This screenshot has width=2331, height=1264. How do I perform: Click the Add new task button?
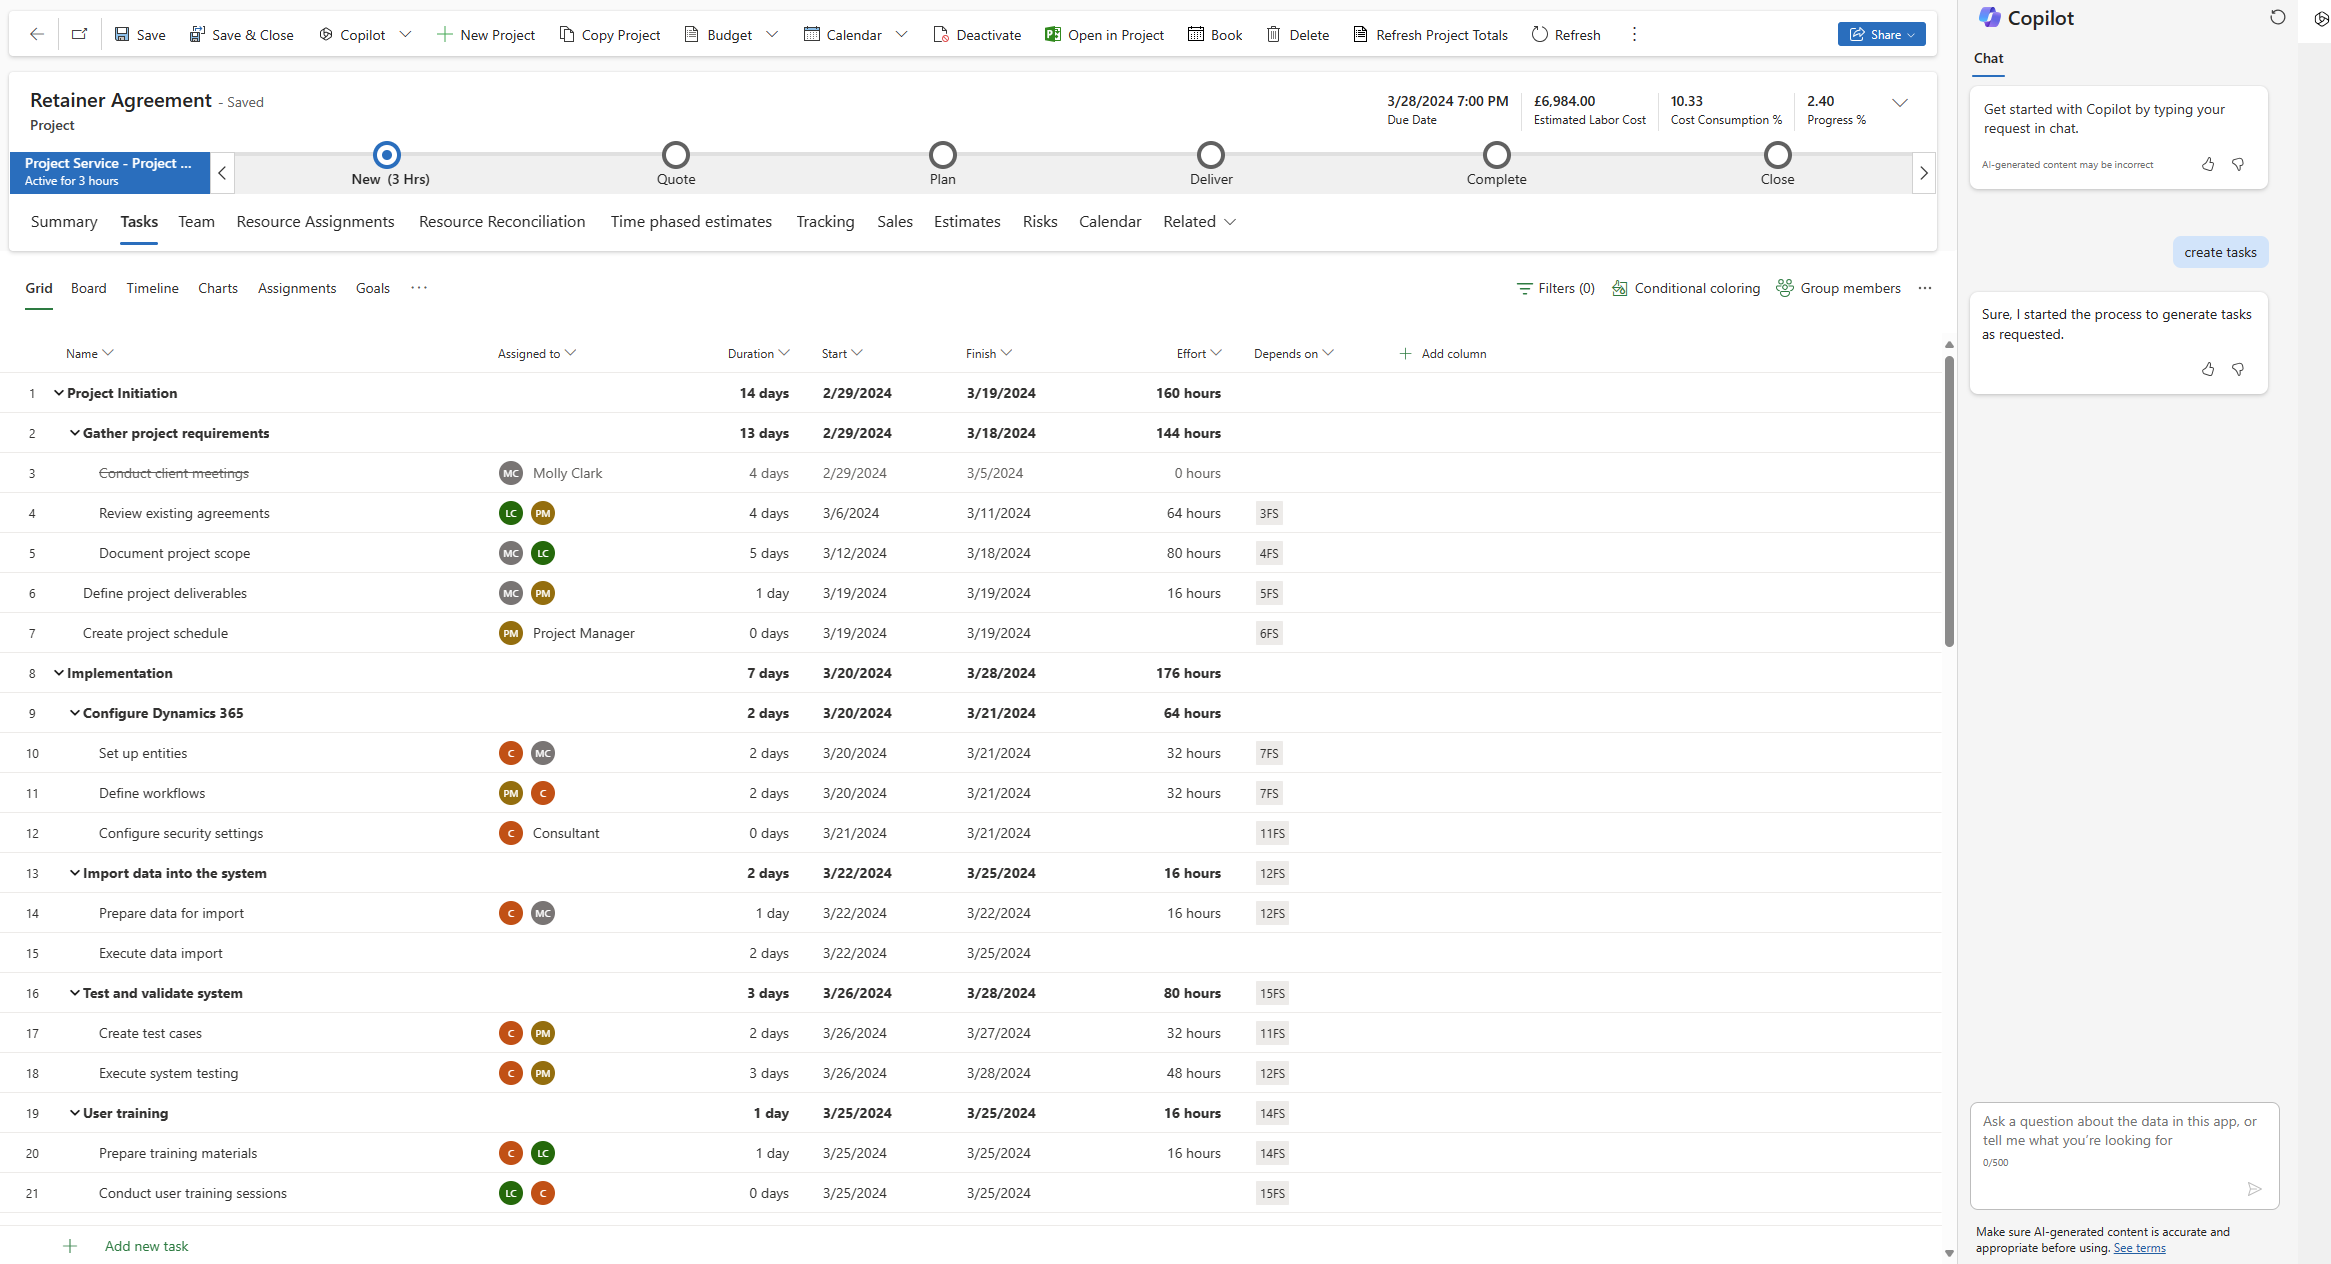coord(145,1246)
